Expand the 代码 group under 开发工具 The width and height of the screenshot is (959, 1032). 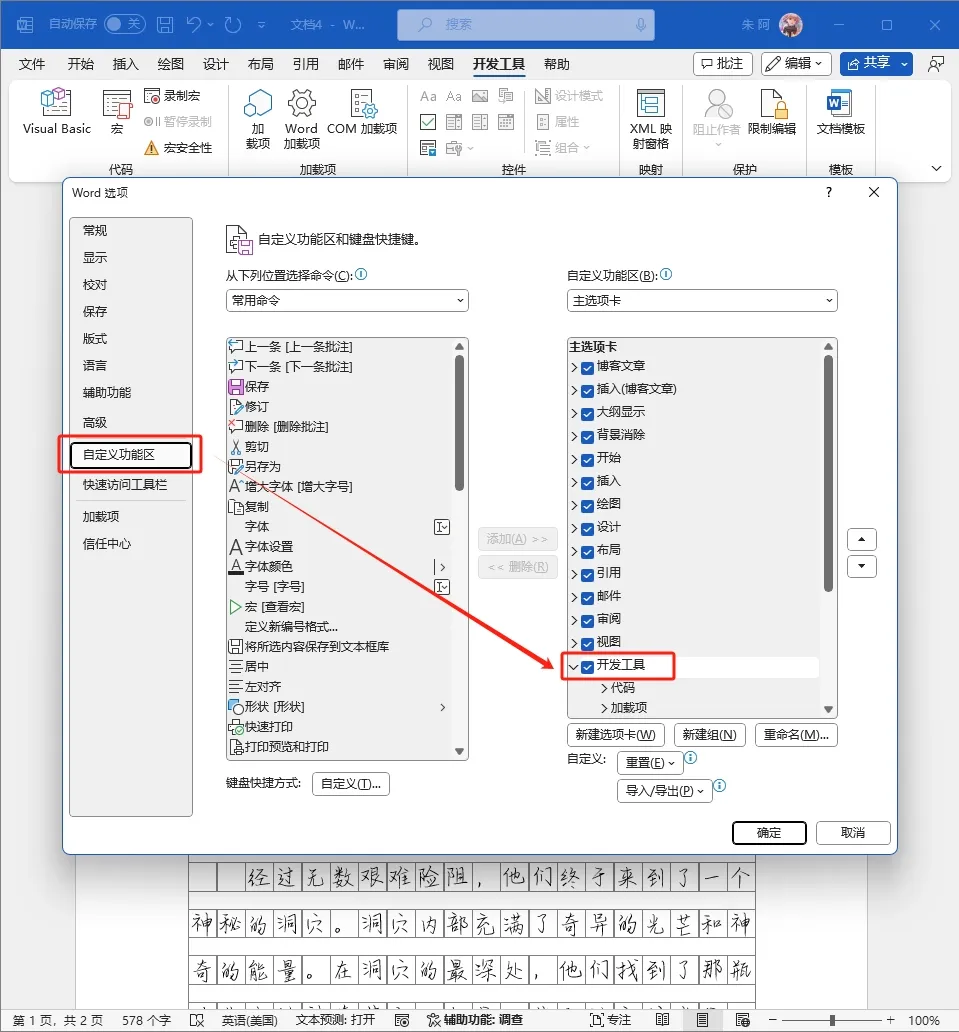pos(604,688)
